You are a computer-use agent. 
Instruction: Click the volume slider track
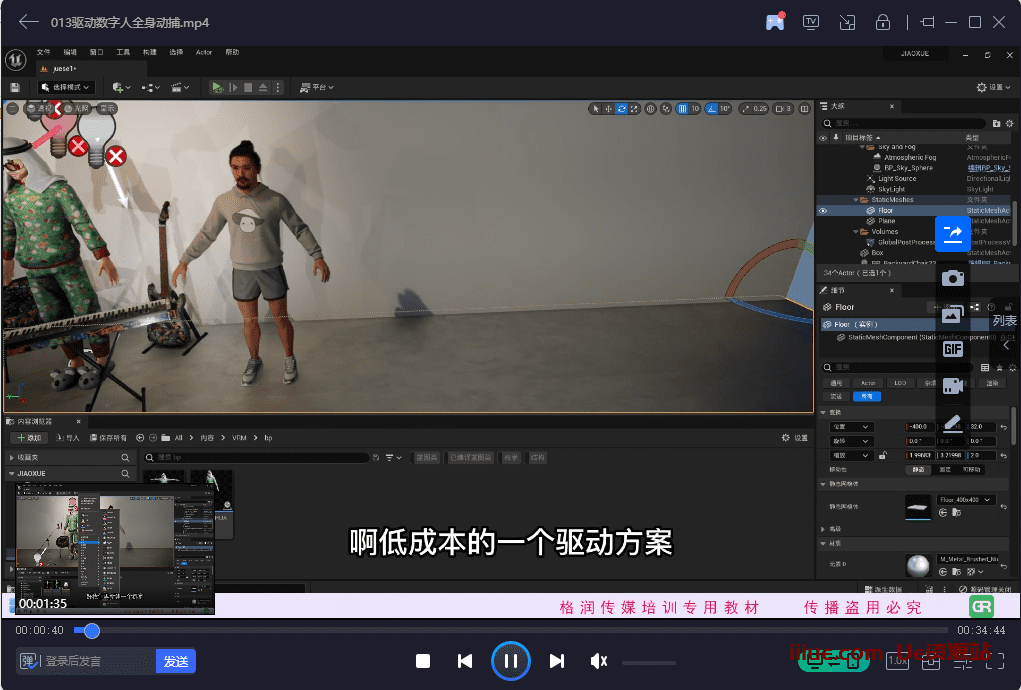648,662
